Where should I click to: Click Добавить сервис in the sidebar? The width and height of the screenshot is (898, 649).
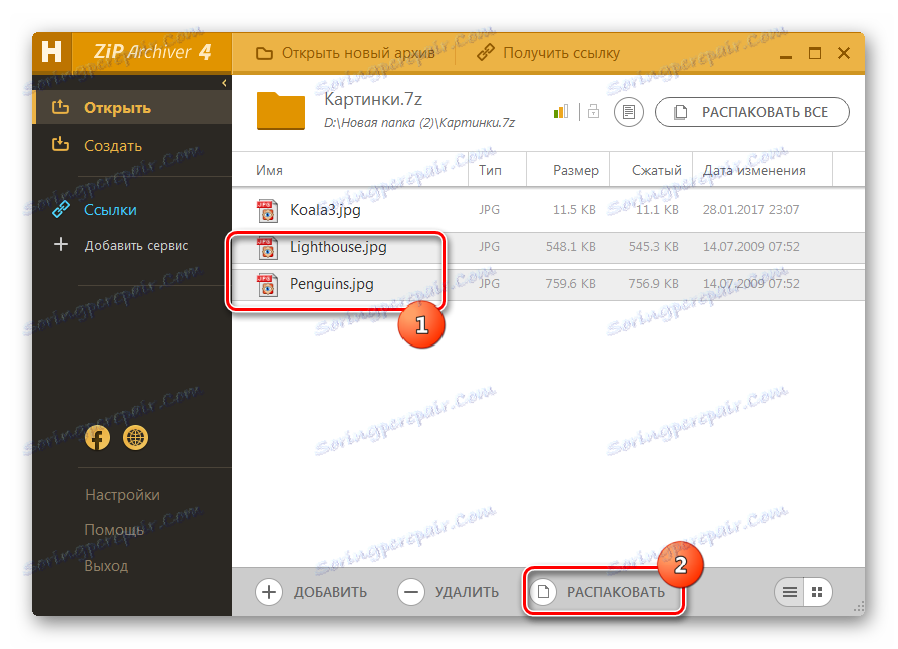136,246
